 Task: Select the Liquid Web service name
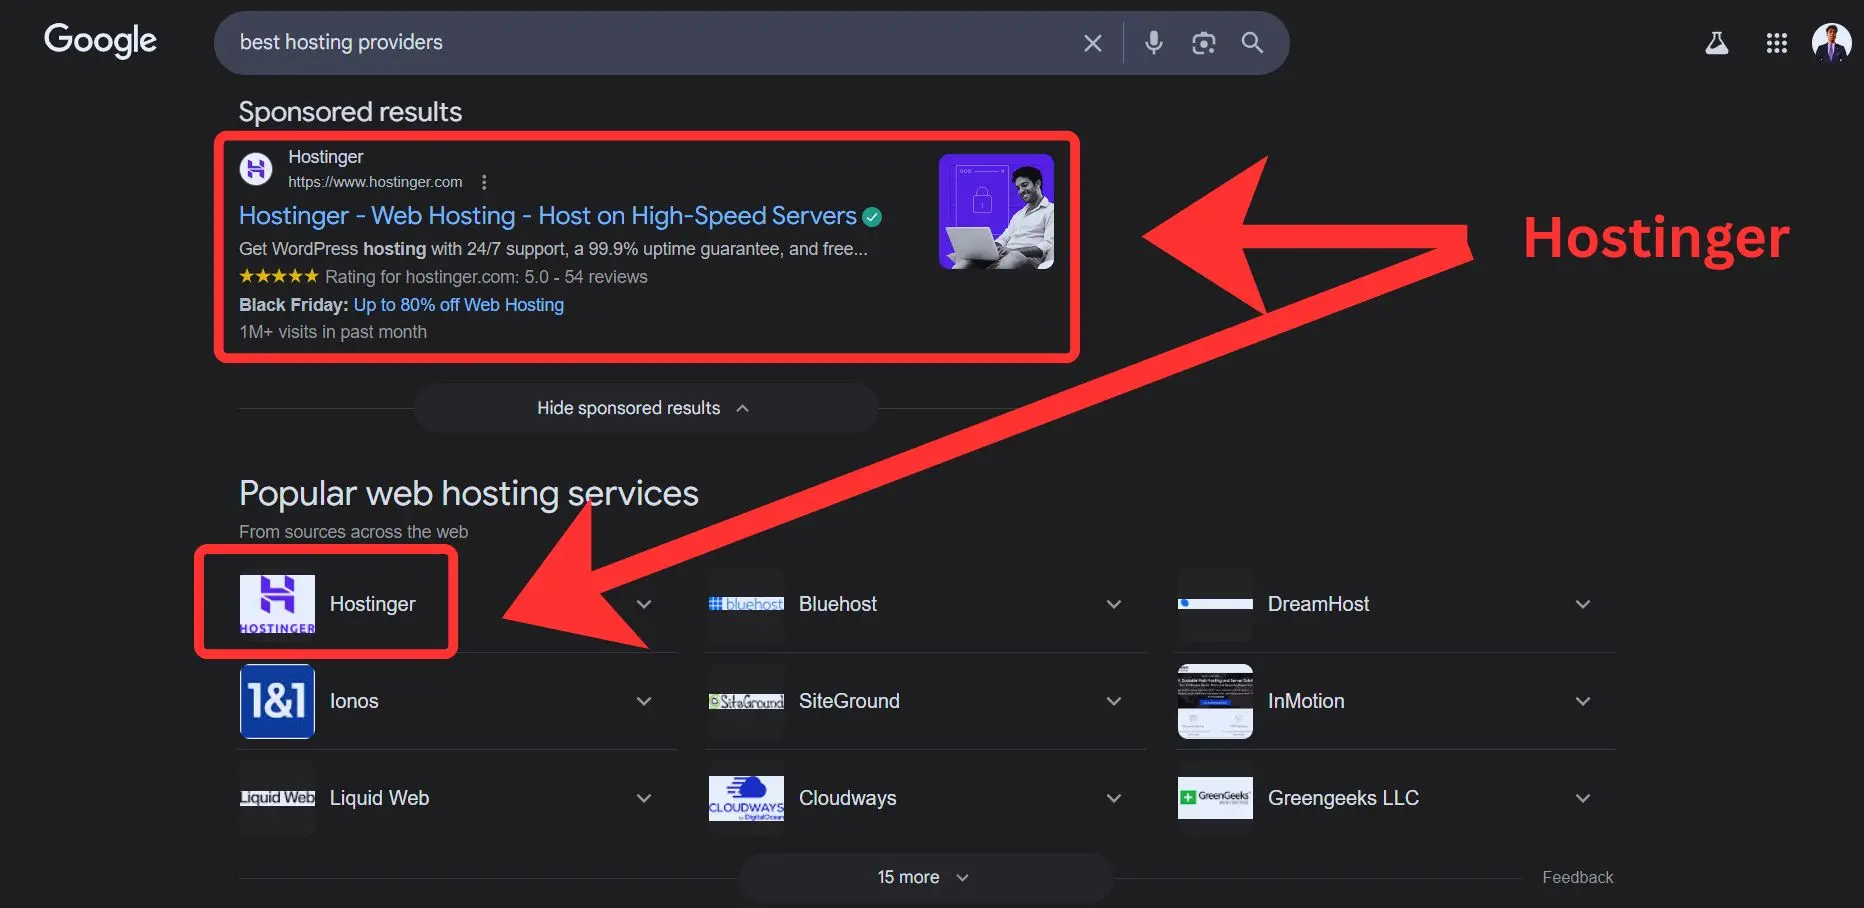[x=379, y=798]
